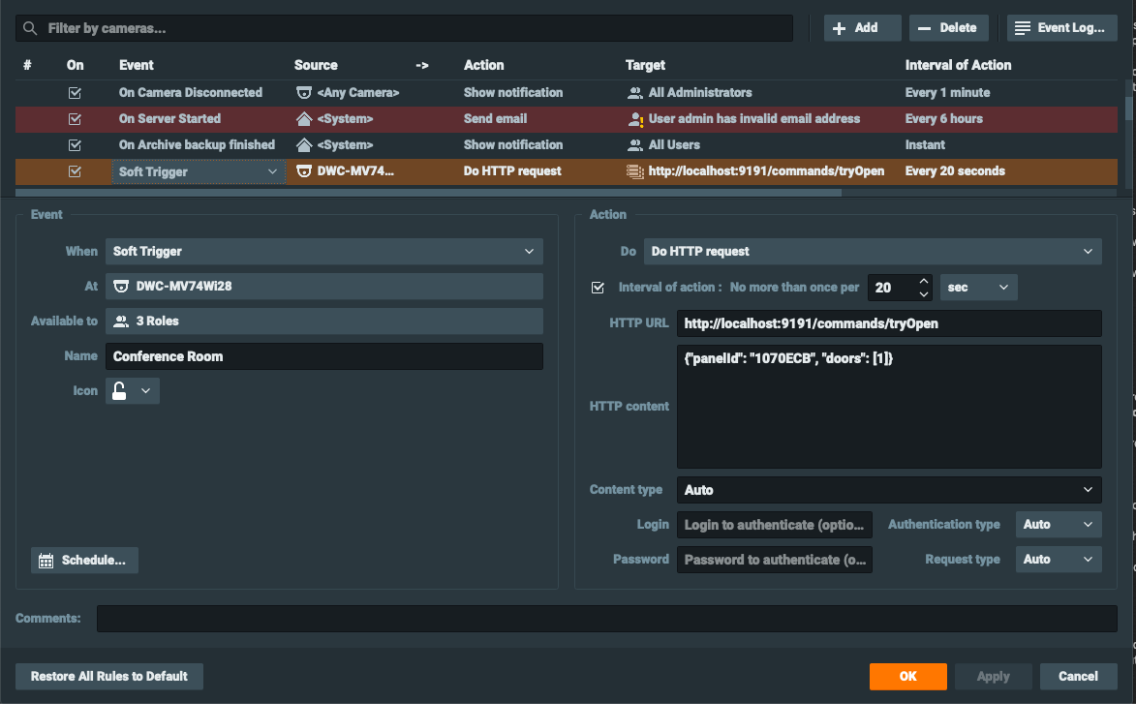Click the search magnifier icon in filter bar
The height and width of the screenshot is (704, 1136).
[30, 28]
